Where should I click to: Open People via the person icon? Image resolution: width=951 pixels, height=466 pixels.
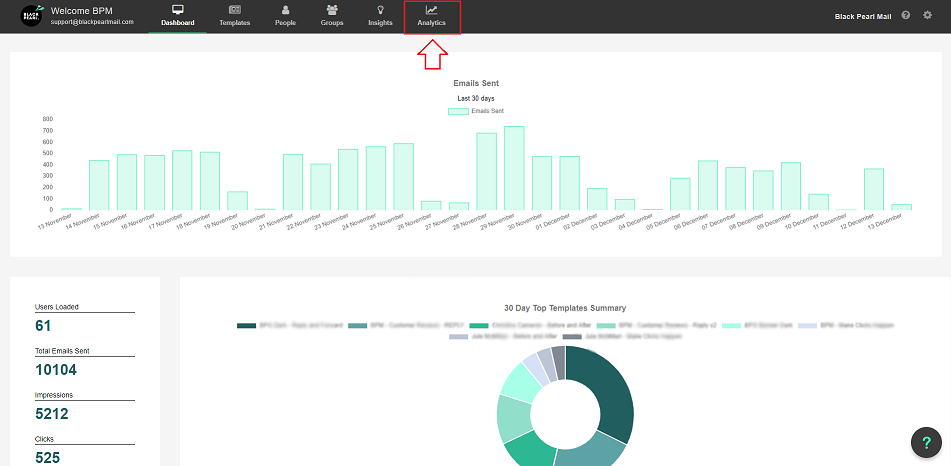pyautogui.click(x=285, y=10)
